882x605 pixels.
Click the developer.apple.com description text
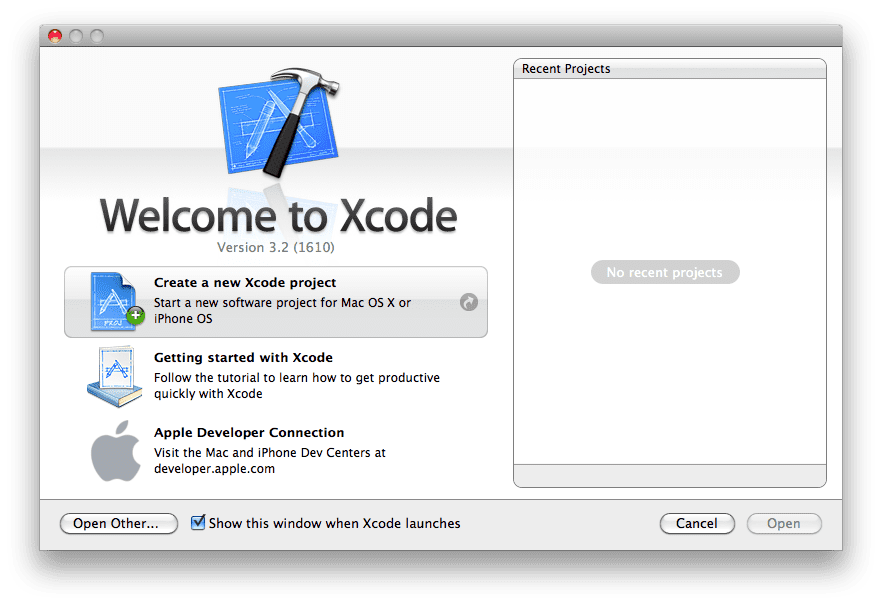point(270,460)
